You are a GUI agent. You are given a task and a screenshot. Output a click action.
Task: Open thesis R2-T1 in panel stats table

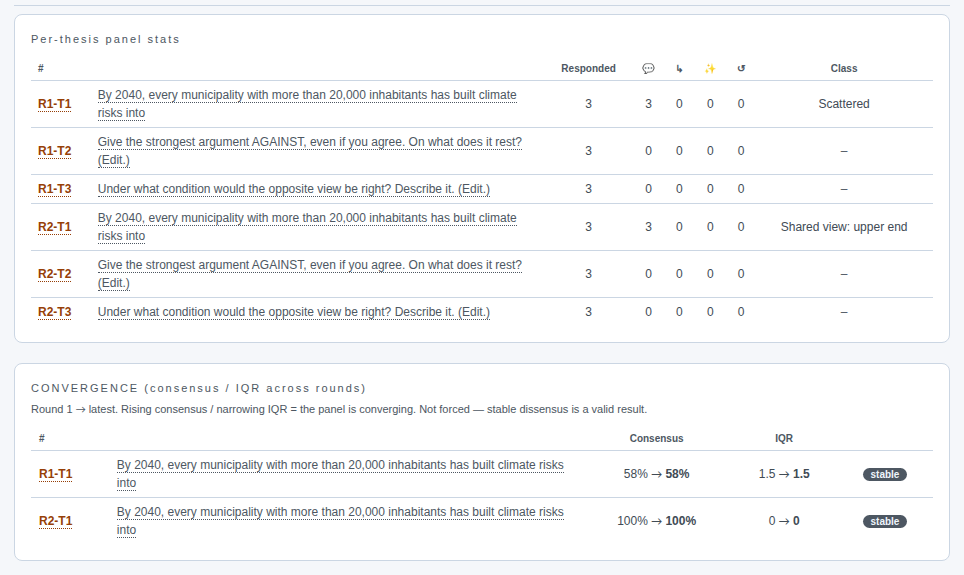tap(55, 227)
